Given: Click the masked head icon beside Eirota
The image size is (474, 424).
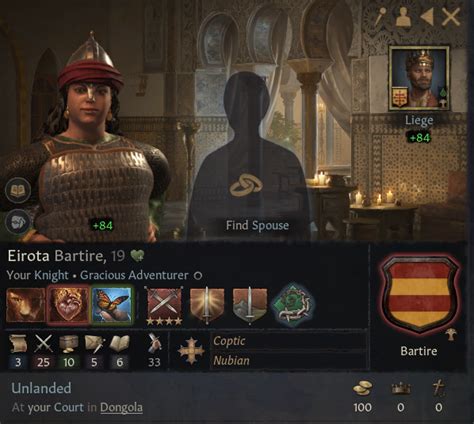Looking at the screenshot, I should (x=18, y=222).
